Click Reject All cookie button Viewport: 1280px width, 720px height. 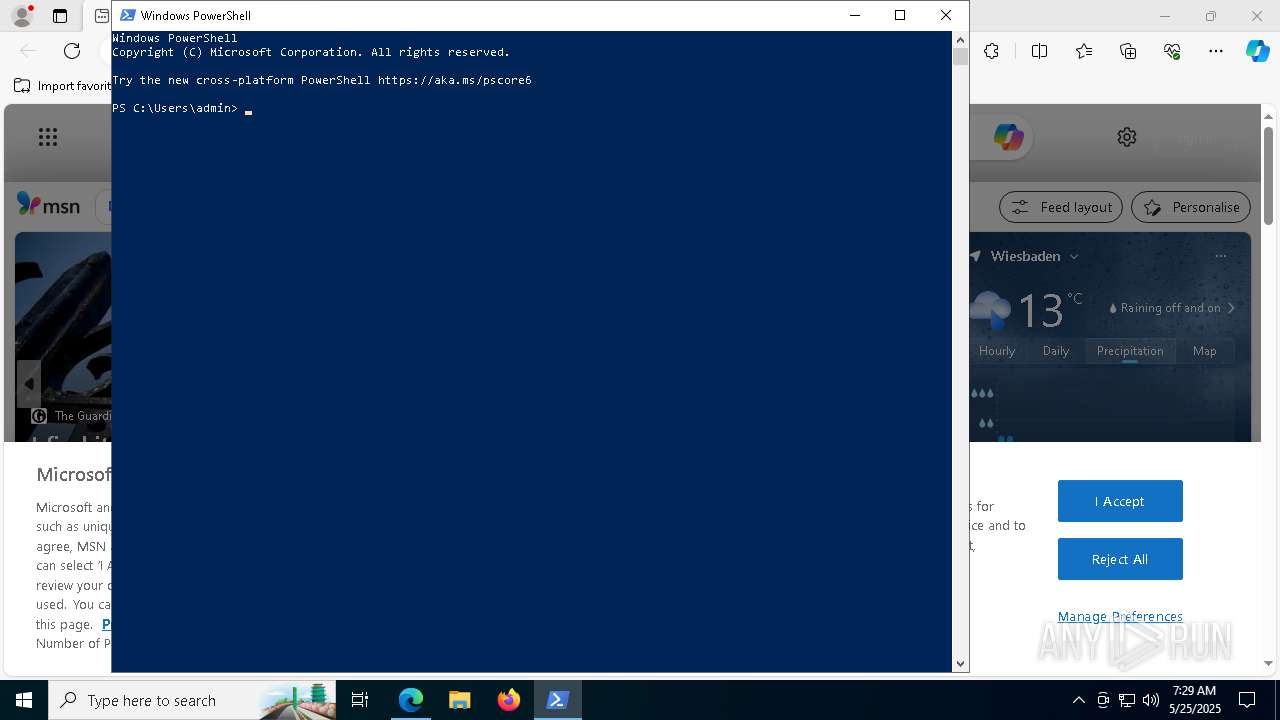pos(1120,559)
